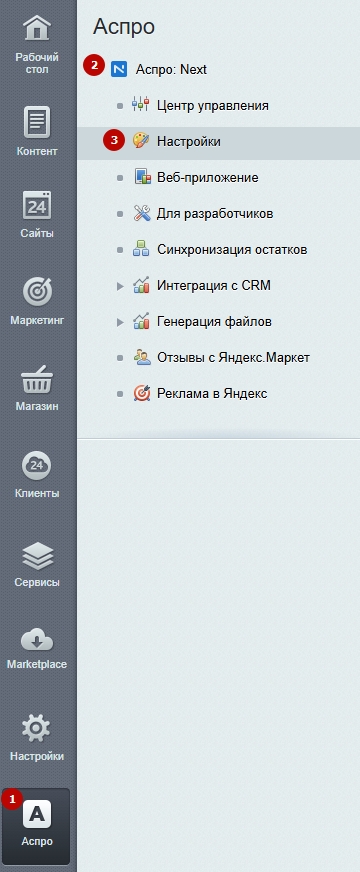Click the Интеграция с CRM chart icon

(x=141, y=286)
